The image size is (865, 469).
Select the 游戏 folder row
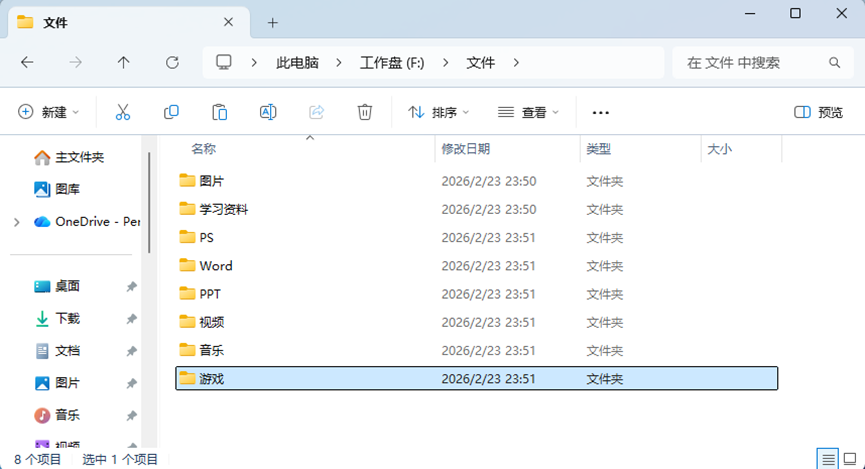coord(477,379)
